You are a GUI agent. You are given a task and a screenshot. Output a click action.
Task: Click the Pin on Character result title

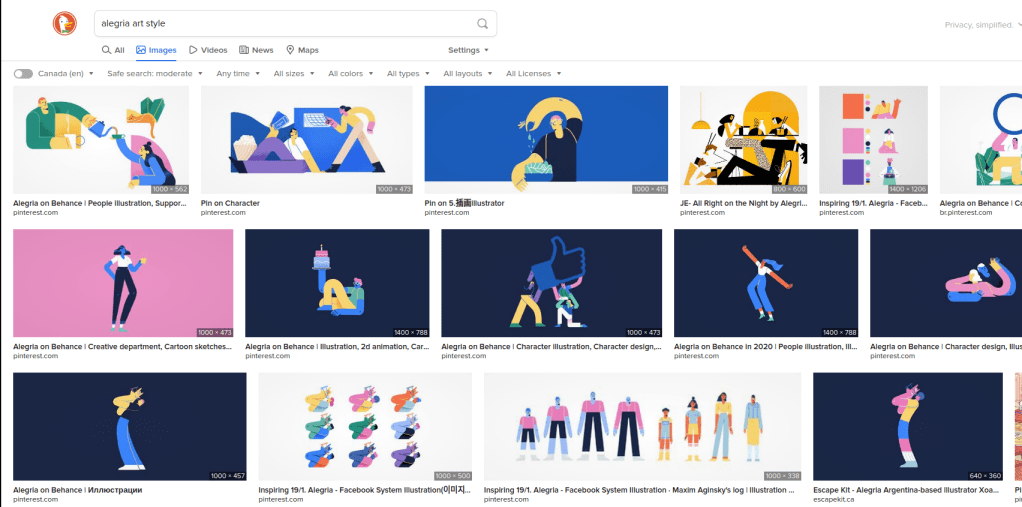point(230,203)
